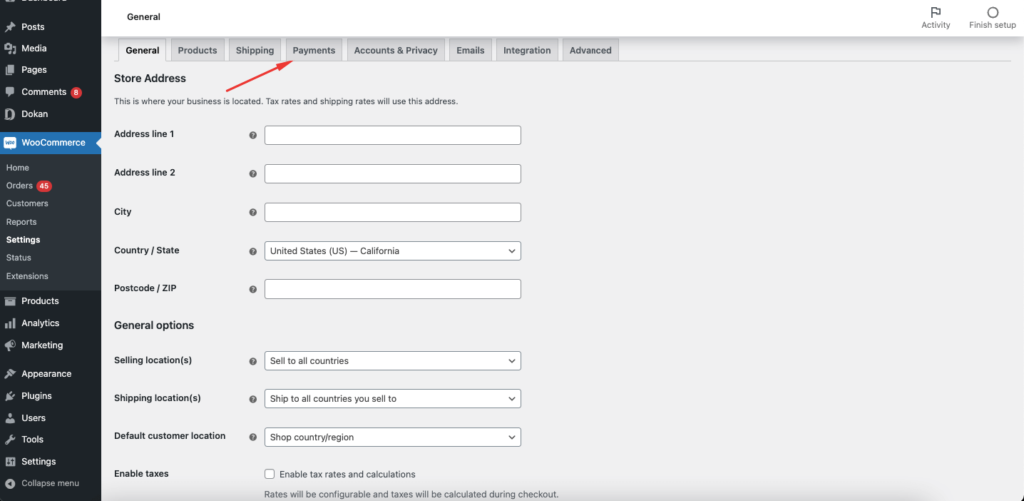The width and height of the screenshot is (1024, 501).
Task: Focus the Address line 2 field
Action: 392,174
